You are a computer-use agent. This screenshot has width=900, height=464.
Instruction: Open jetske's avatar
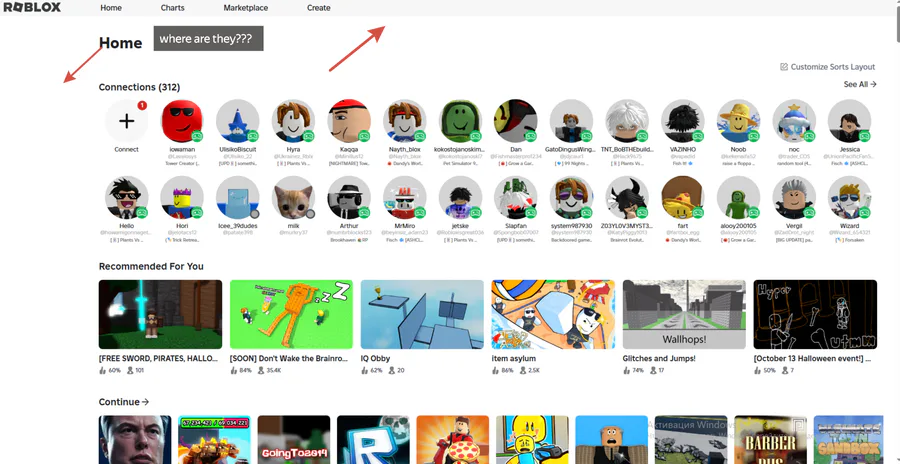point(460,198)
